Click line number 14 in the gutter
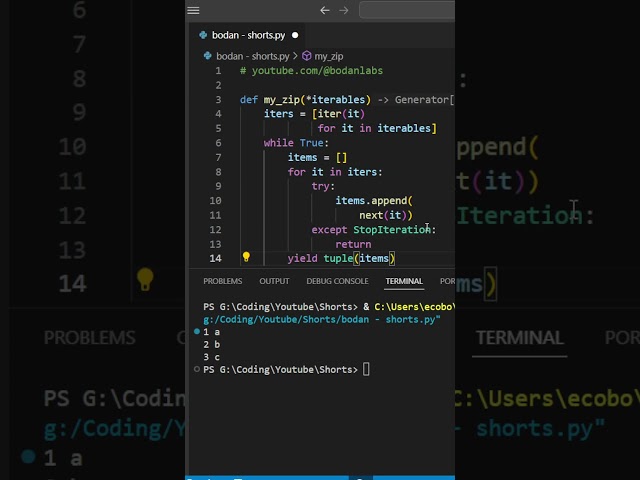Viewport: 640px width, 480px height. pos(215,258)
